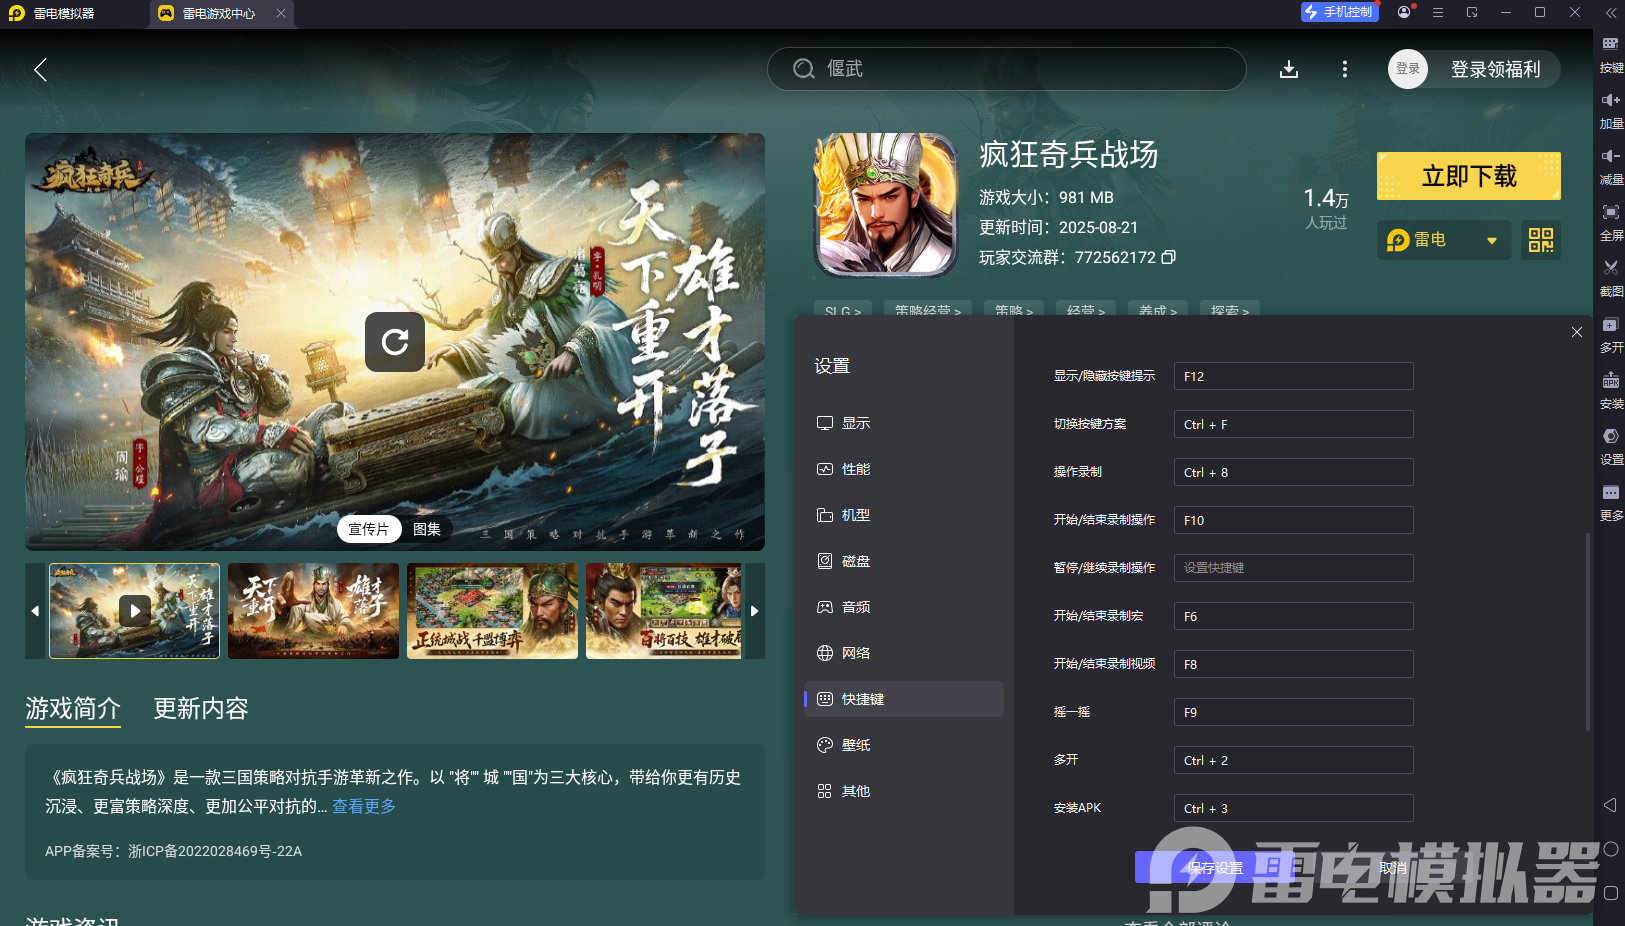Switch to the 更新内容 tab

pyautogui.click(x=200, y=709)
